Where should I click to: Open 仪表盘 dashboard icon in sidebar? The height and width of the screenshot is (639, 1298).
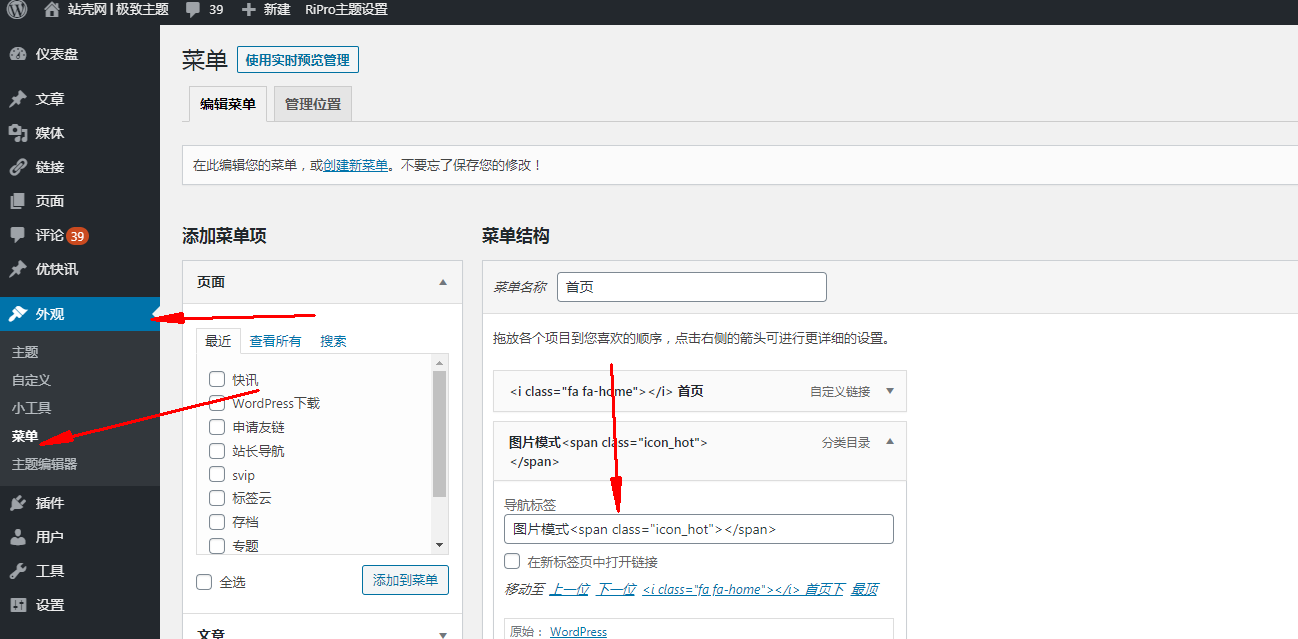[x=18, y=54]
